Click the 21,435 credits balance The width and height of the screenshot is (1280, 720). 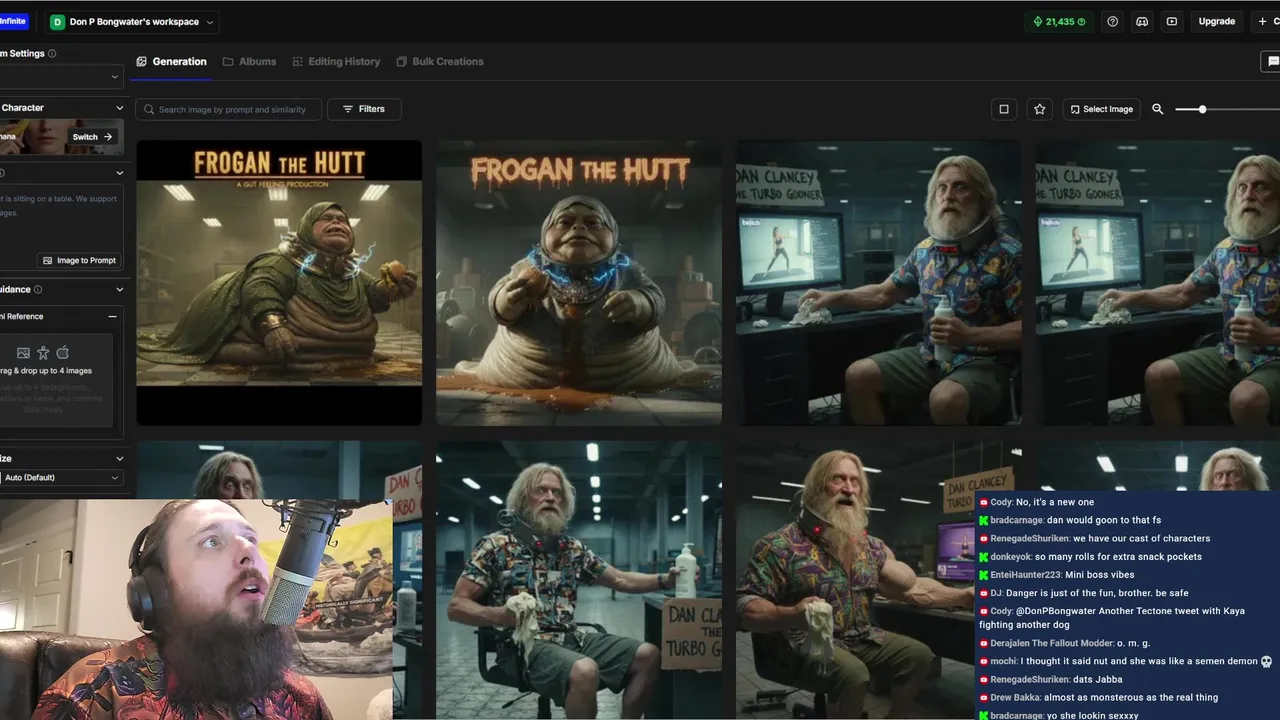tap(1059, 21)
